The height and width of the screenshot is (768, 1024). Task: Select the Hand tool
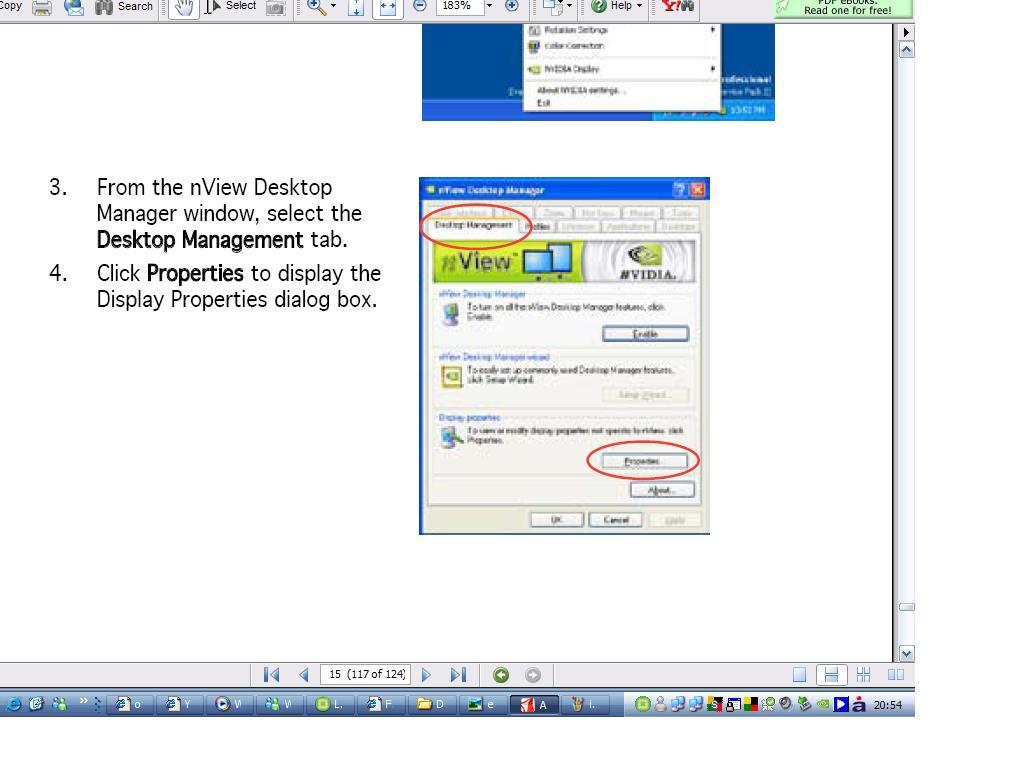tap(184, 8)
